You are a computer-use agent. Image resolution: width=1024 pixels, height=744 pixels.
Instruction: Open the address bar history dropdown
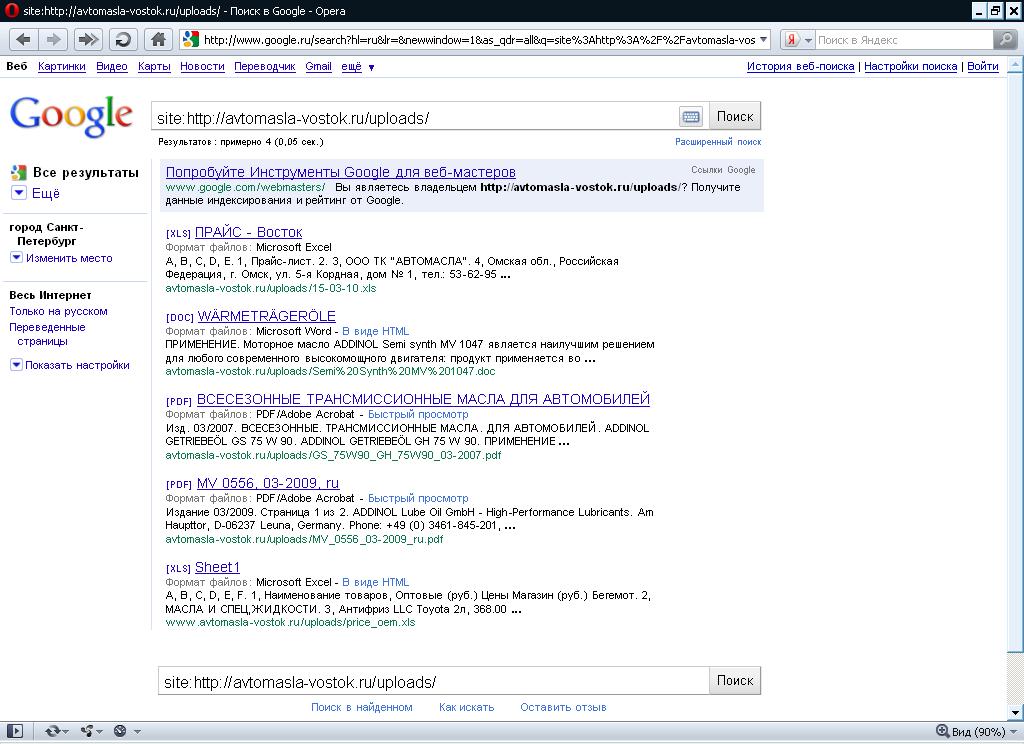763,40
